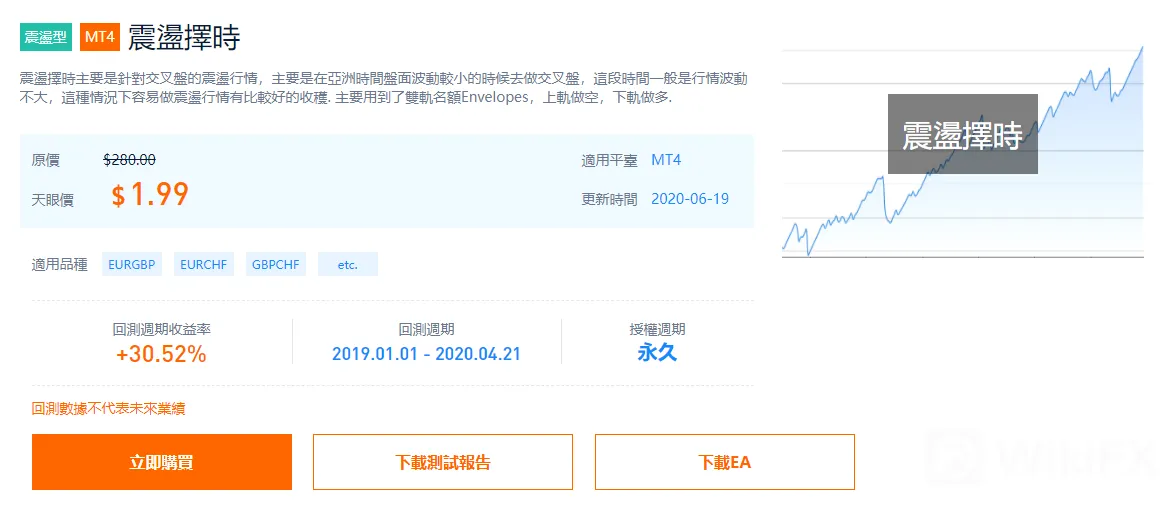Image resolution: width=1169 pixels, height=507 pixels.
Task: Click the 下載EA button
Action: (x=725, y=462)
